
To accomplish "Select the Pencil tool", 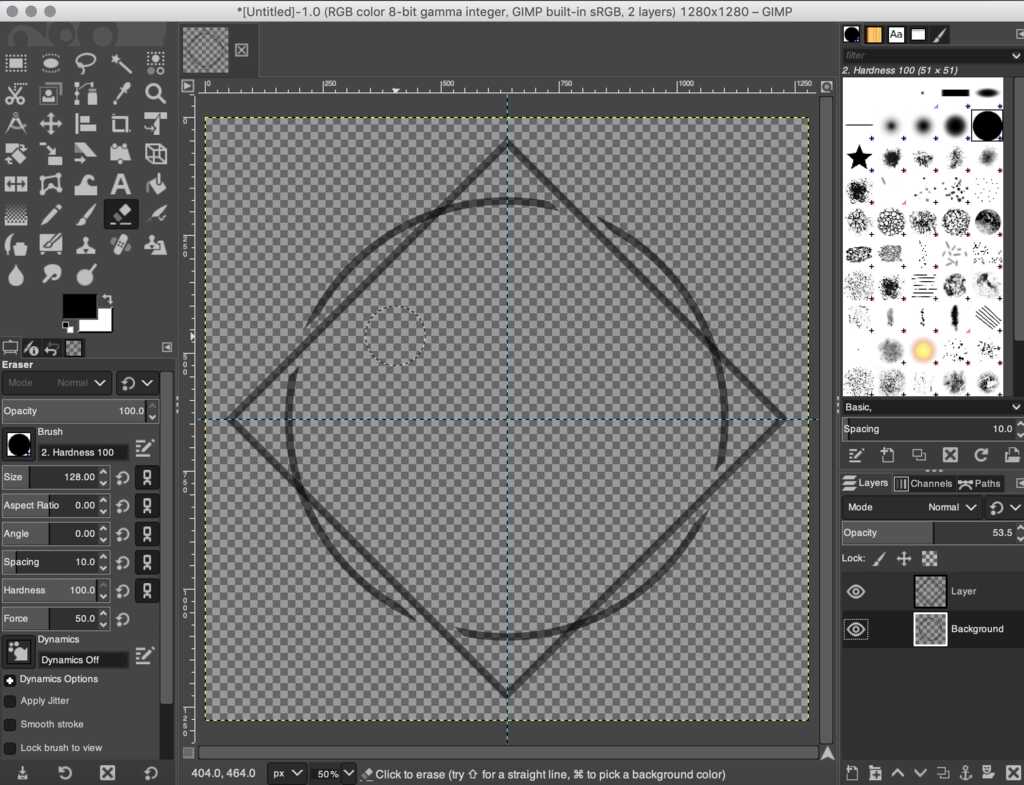I will tap(51, 214).
